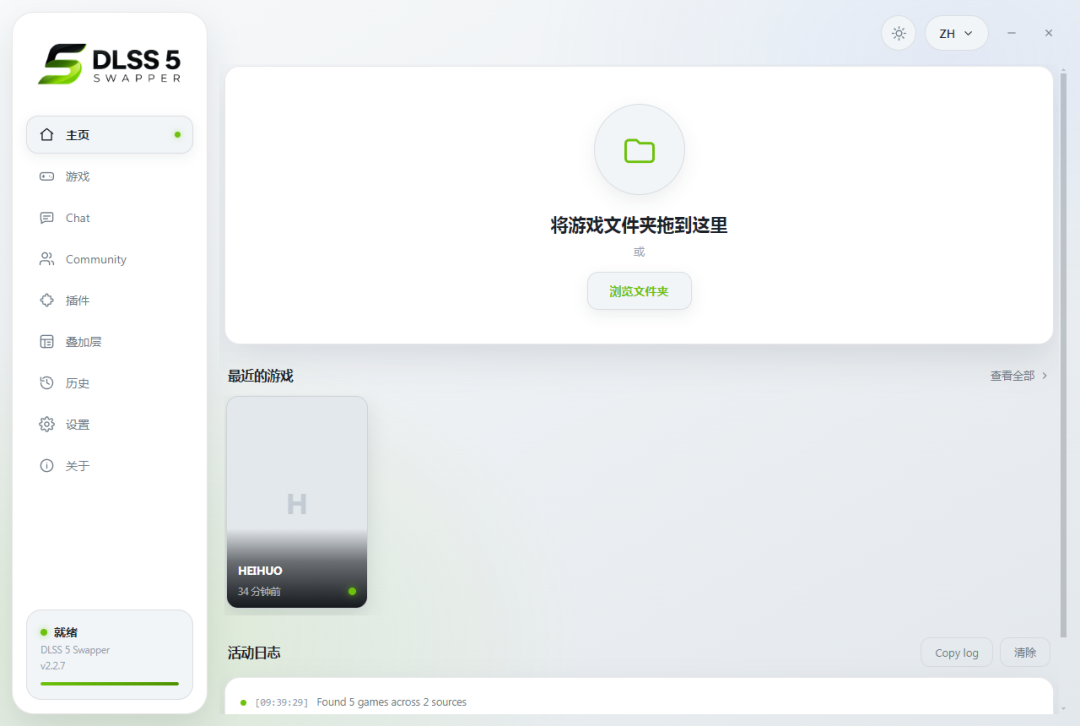Open the 设置 settings menu label
The height and width of the screenshot is (726, 1080).
[77, 424]
